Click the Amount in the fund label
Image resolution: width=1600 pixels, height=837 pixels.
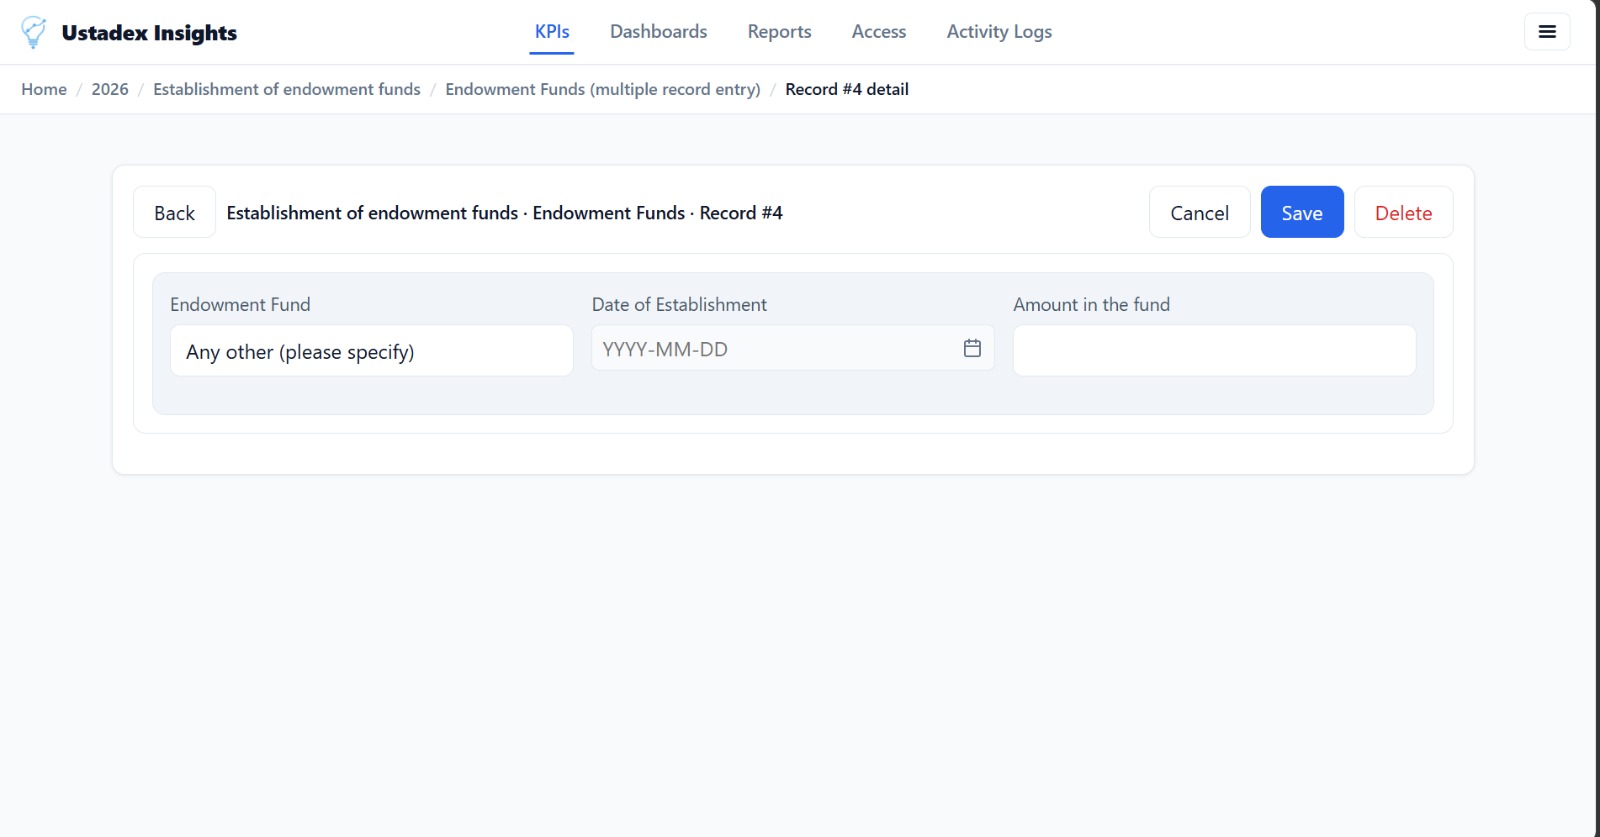coord(1092,305)
